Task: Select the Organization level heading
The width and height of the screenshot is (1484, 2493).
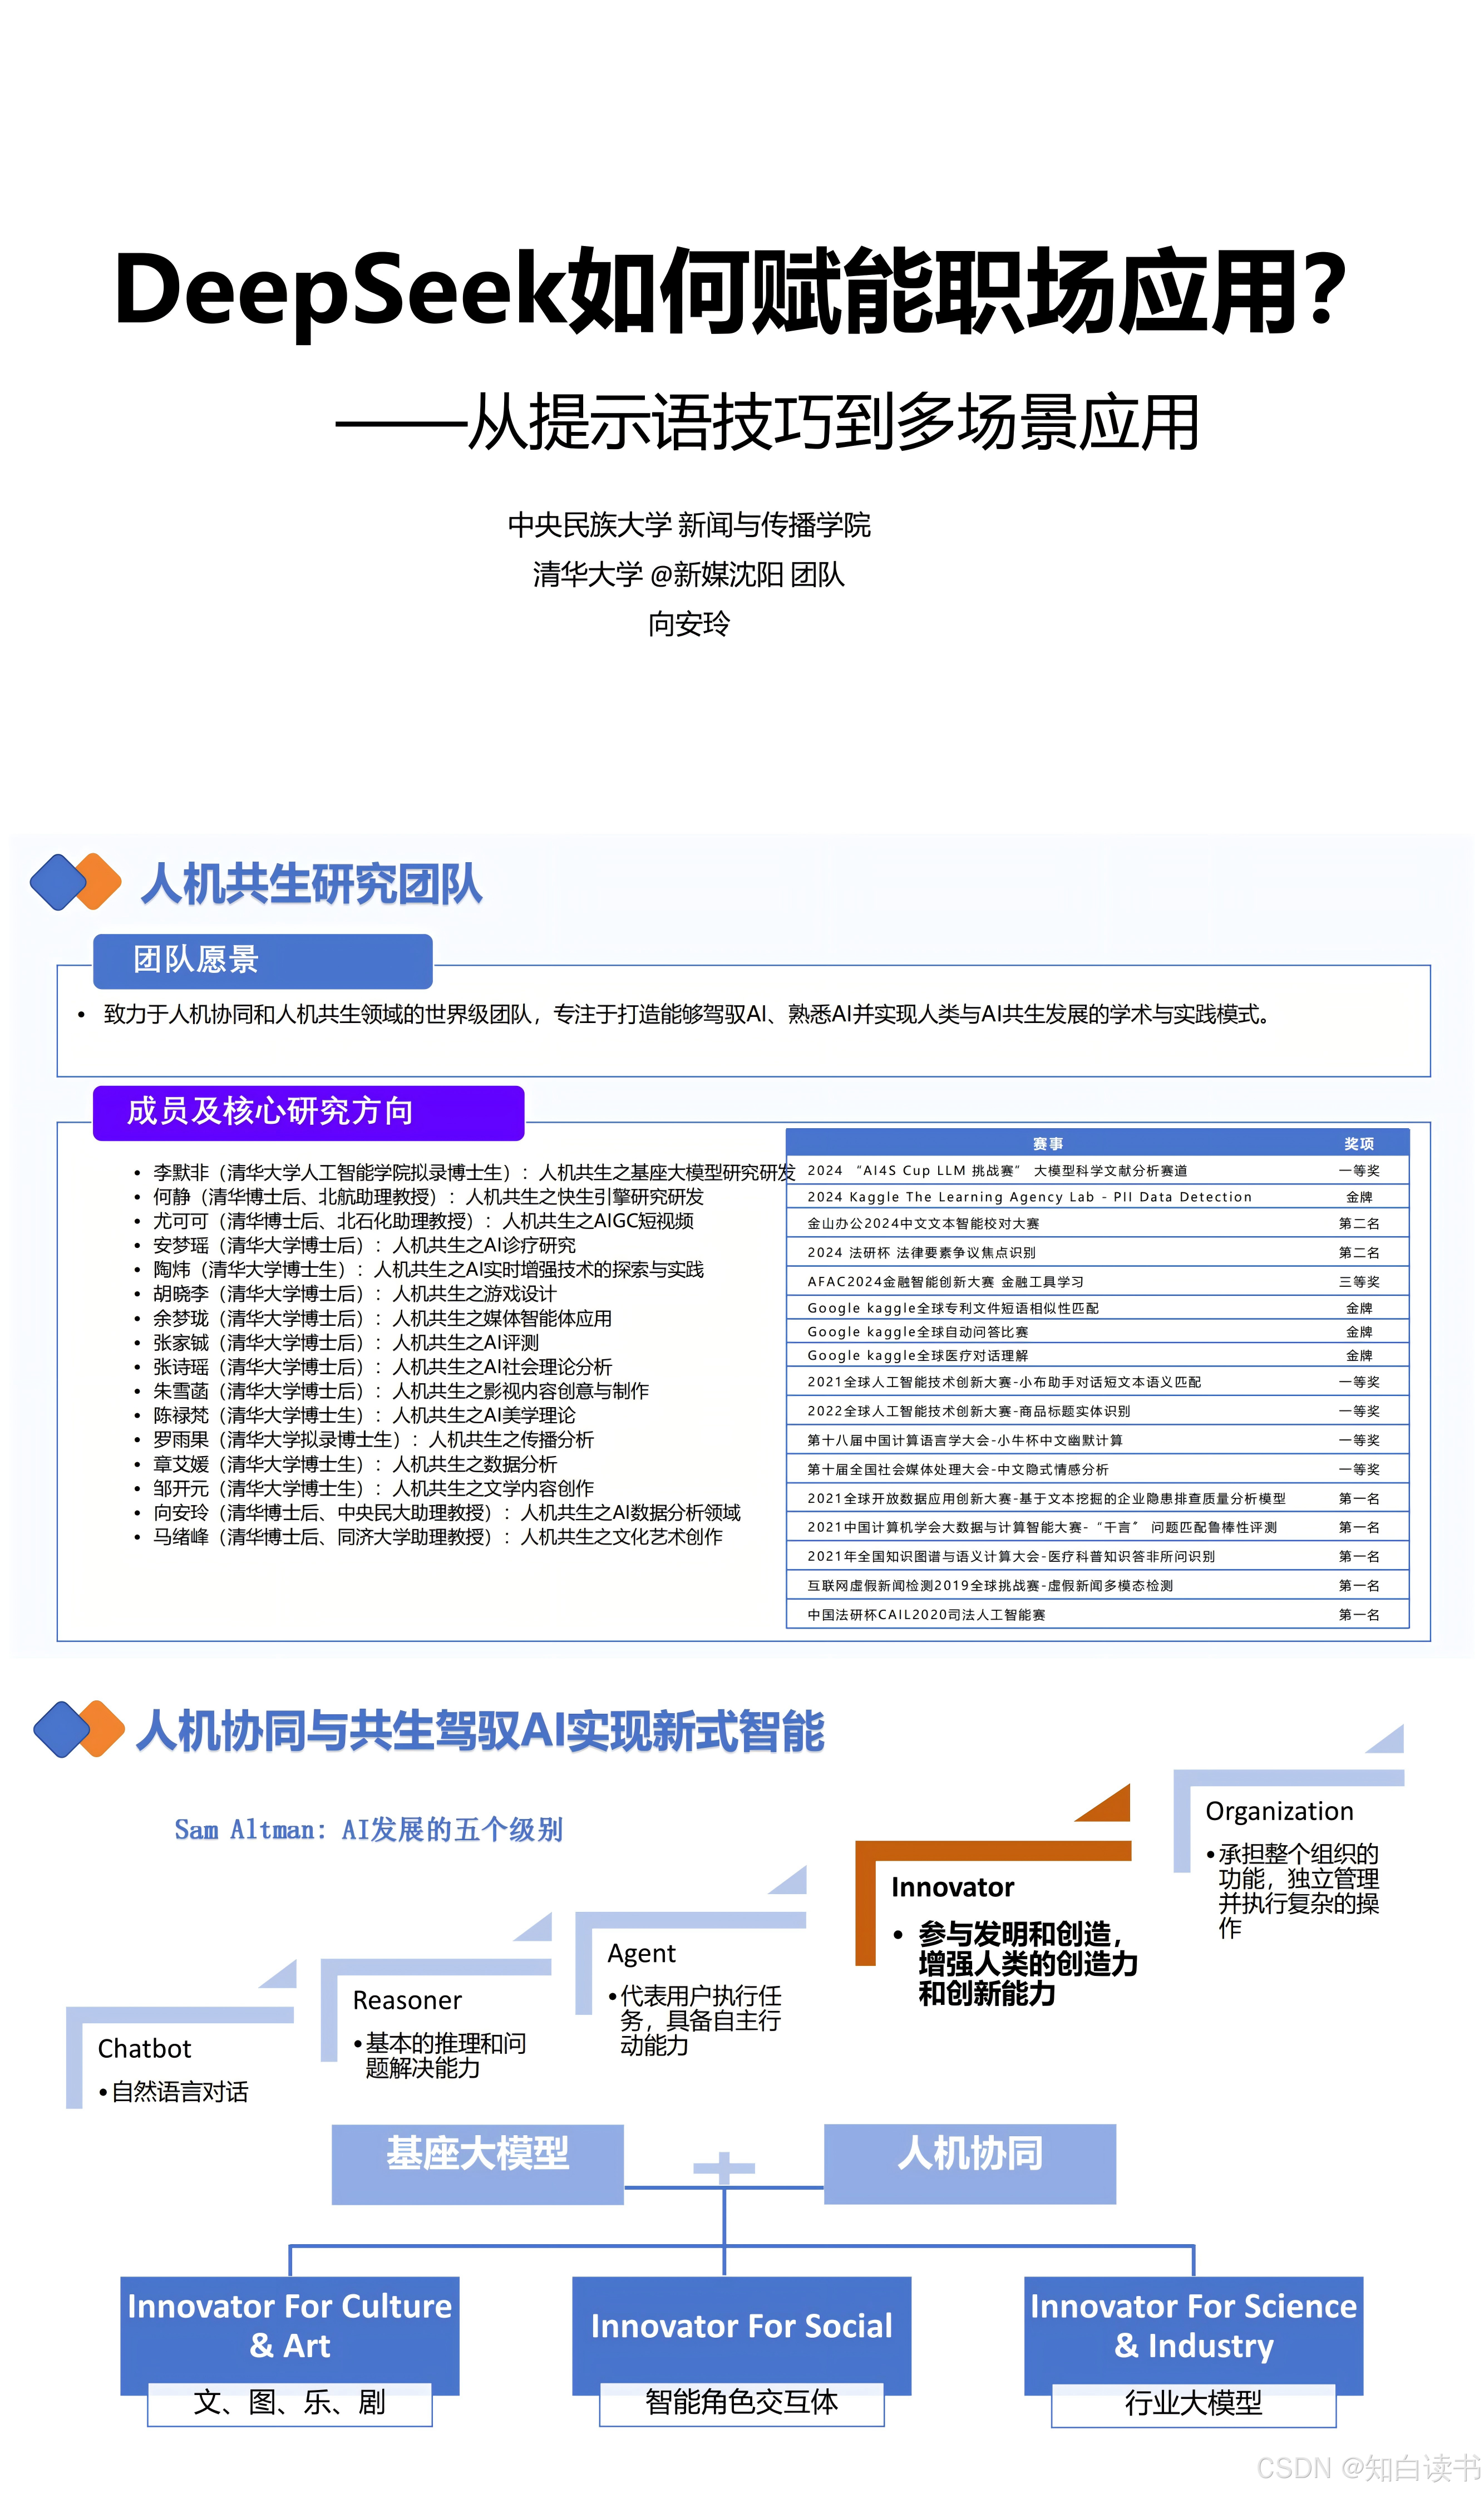Action: tap(1279, 1811)
